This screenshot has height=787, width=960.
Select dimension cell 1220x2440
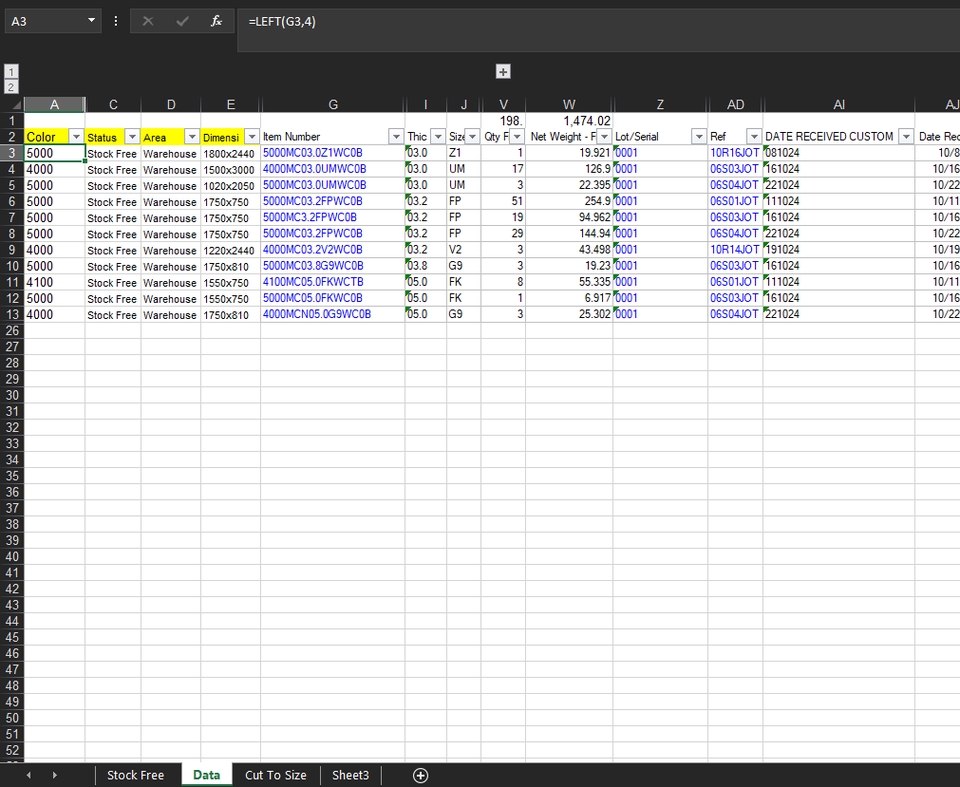pyautogui.click(x=230, y=250)
